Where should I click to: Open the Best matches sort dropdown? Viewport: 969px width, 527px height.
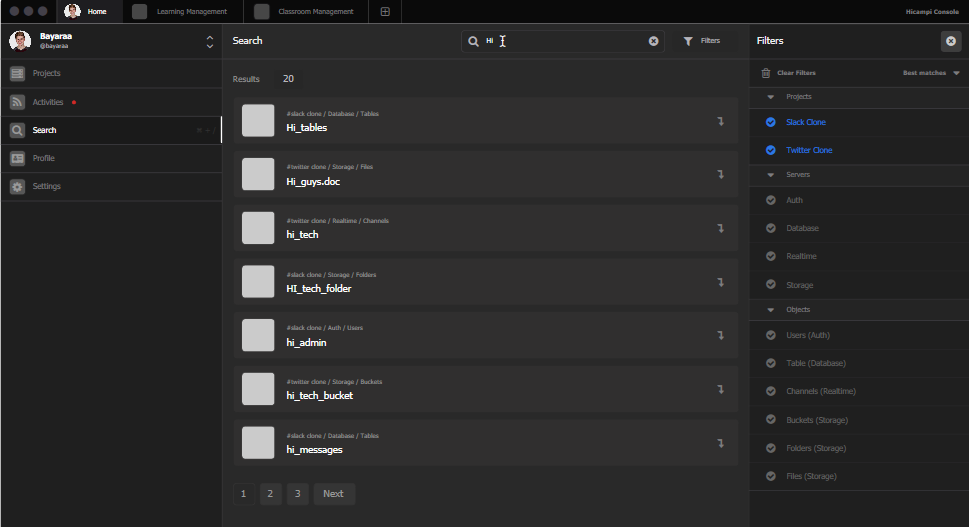pos(931,73)
